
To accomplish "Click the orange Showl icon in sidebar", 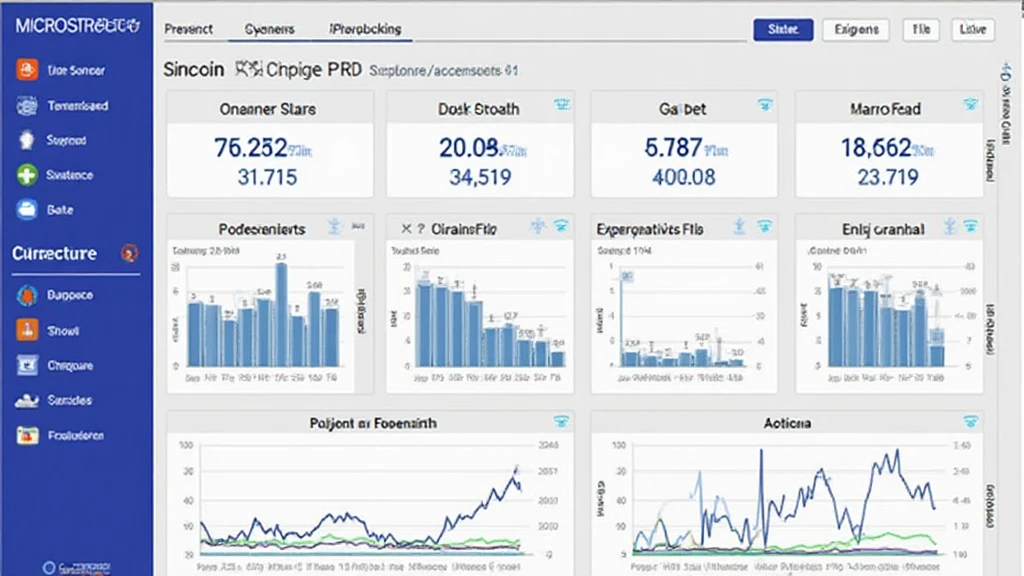I will (26, 331).
